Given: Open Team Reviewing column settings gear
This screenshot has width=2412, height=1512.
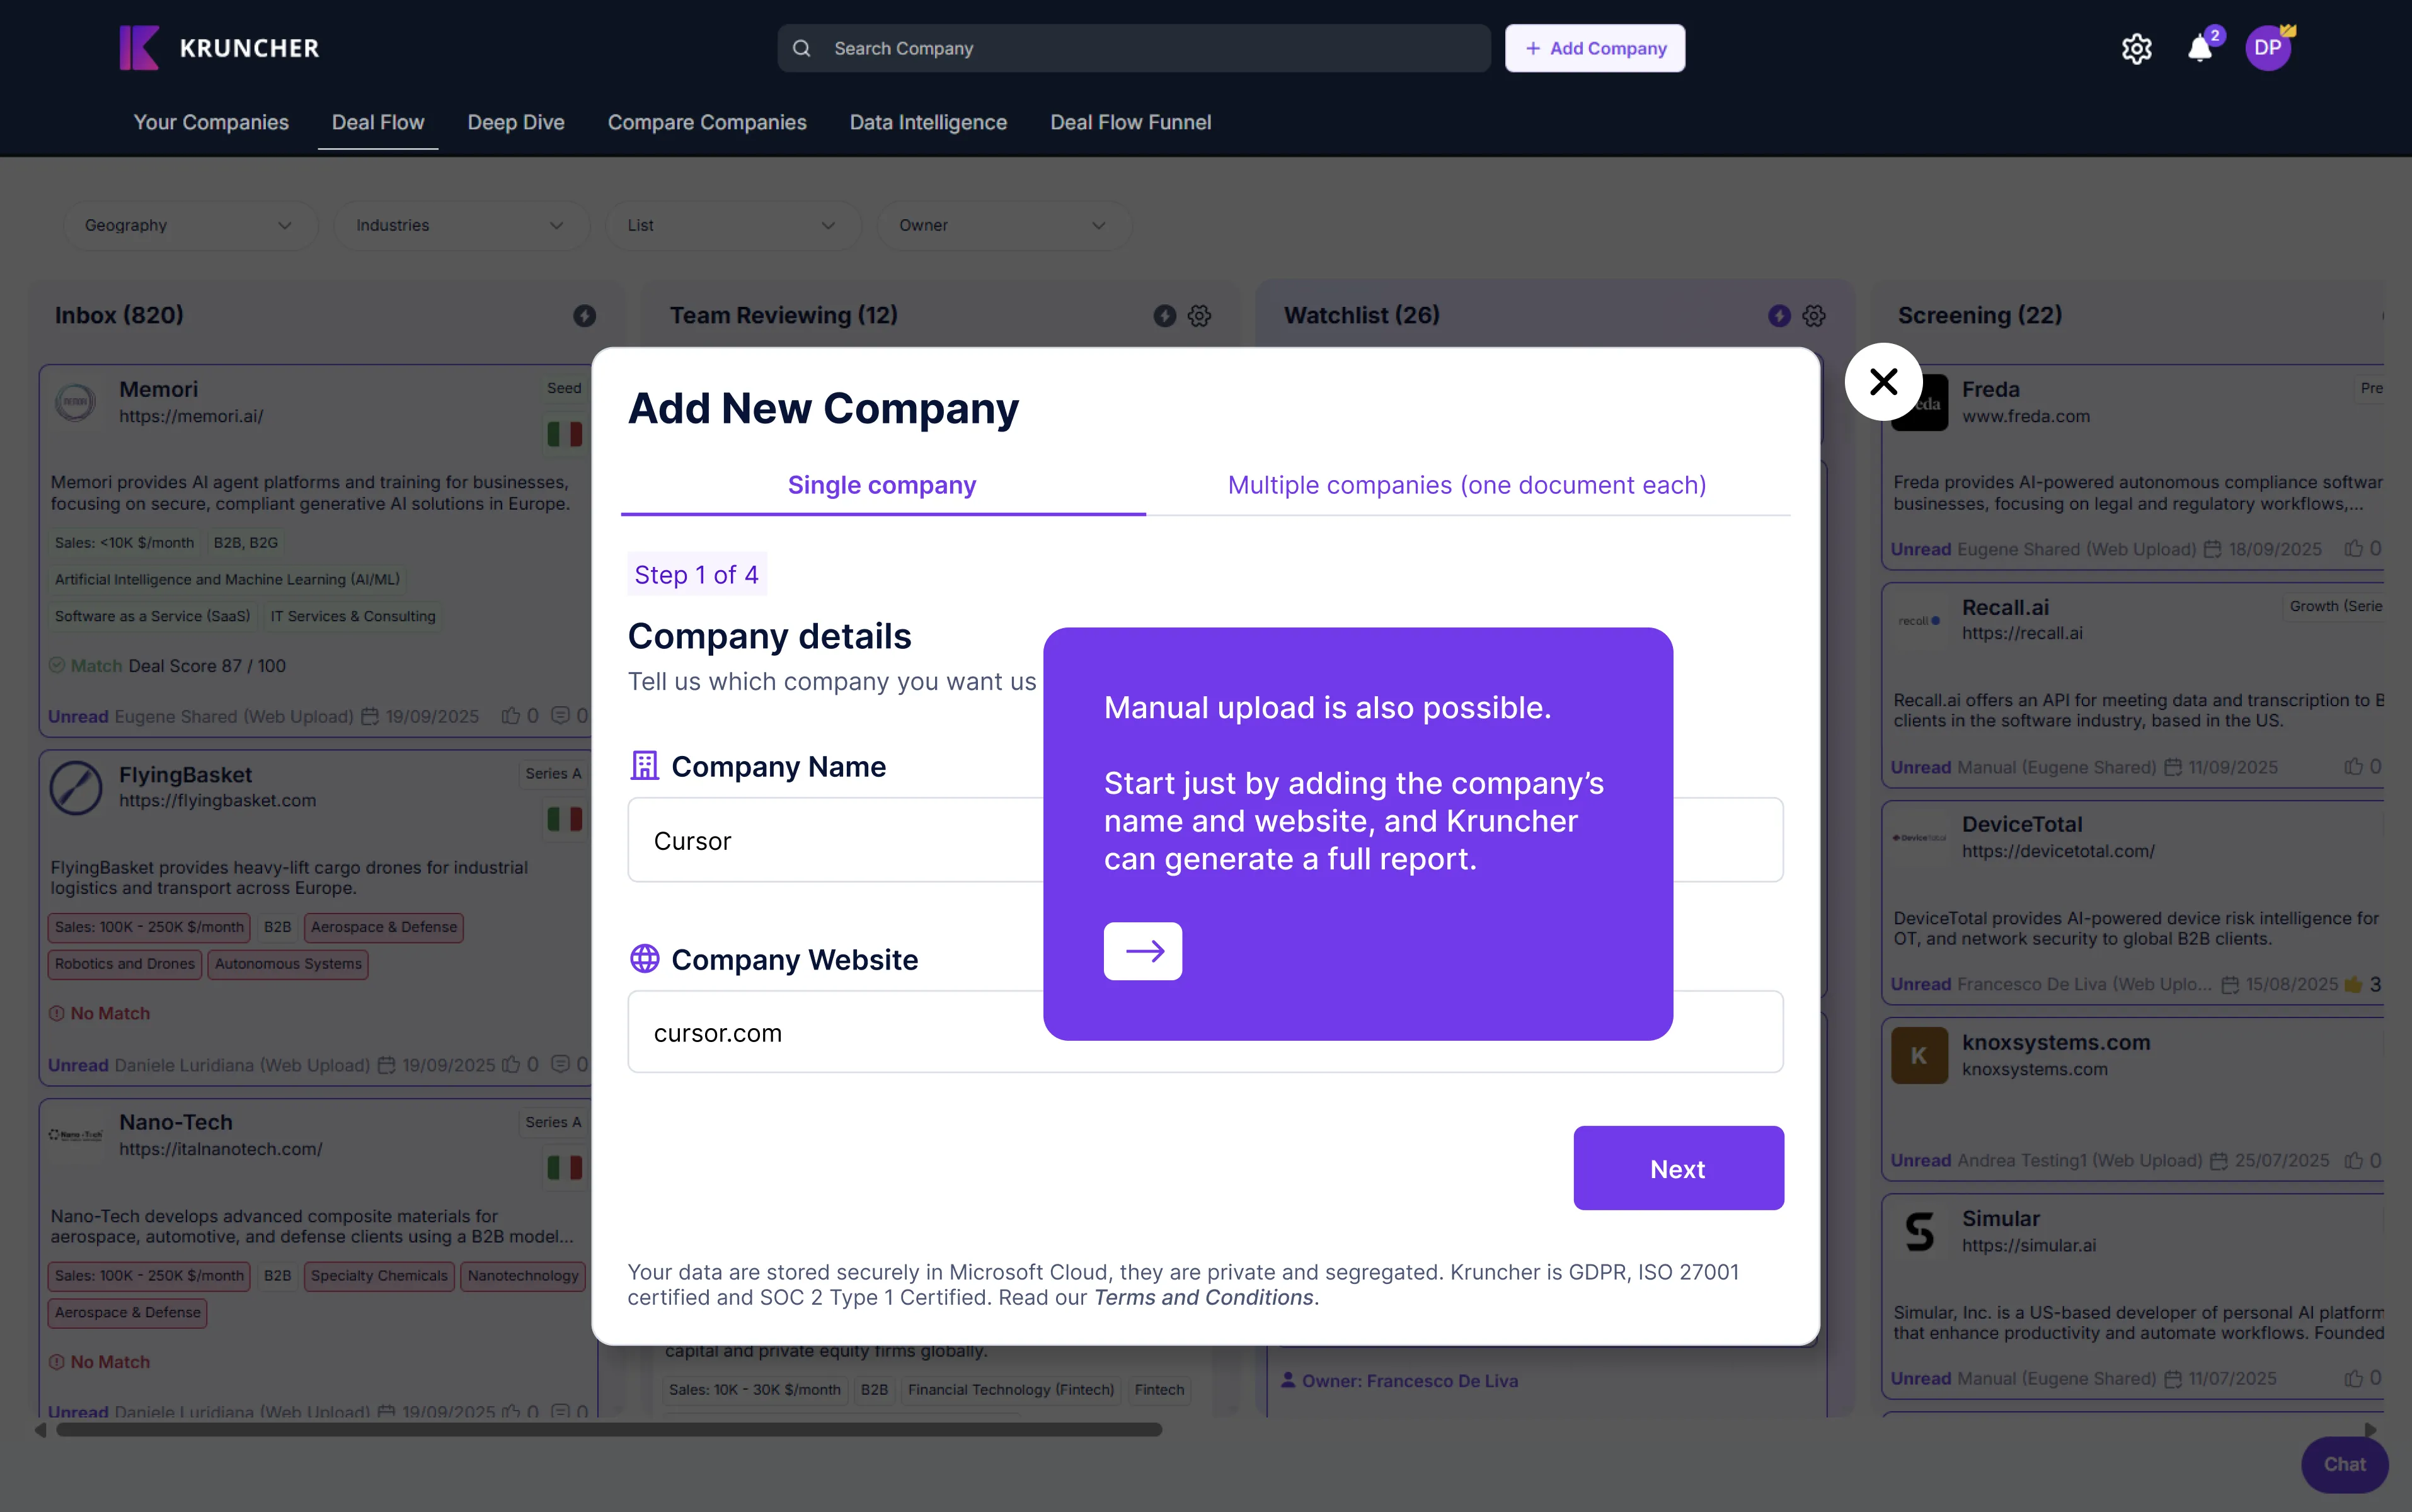Looking at the screenshot, I should (x=1199, y=316).
